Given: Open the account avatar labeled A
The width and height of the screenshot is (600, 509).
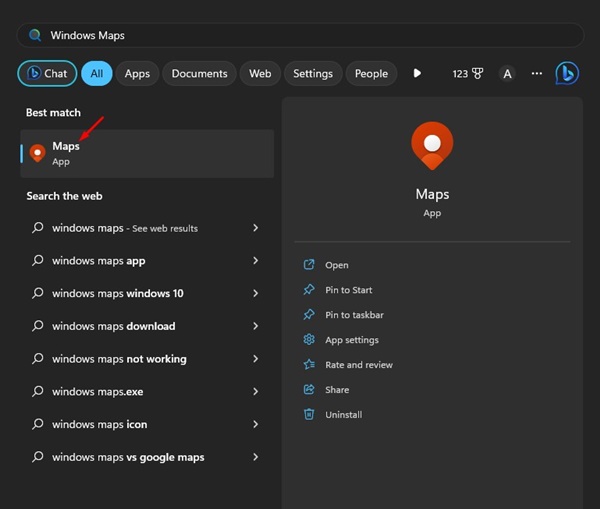Looking at the screenshot, I should pyautogui.click(x=507, y=73).
